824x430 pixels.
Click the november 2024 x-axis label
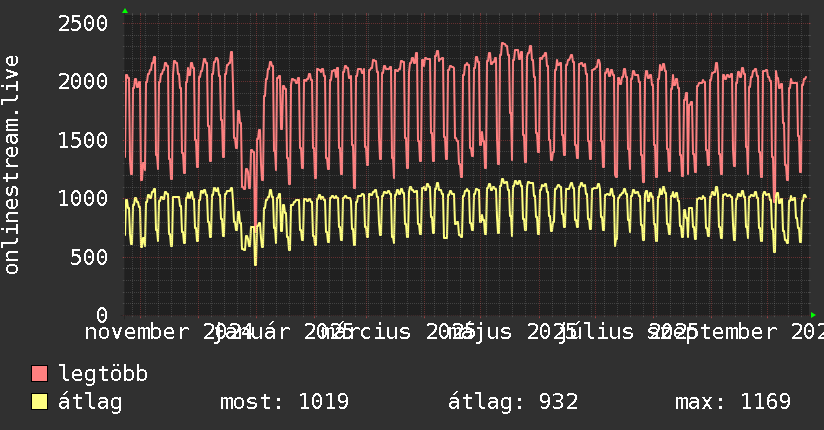(x=169, y=332)
